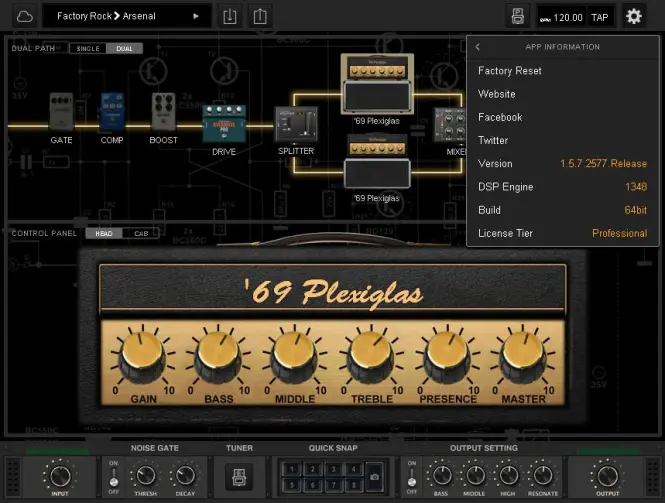Select the SPLITTER unit
665x503 pixels.
pyautogui.click(x=296, y=124)
